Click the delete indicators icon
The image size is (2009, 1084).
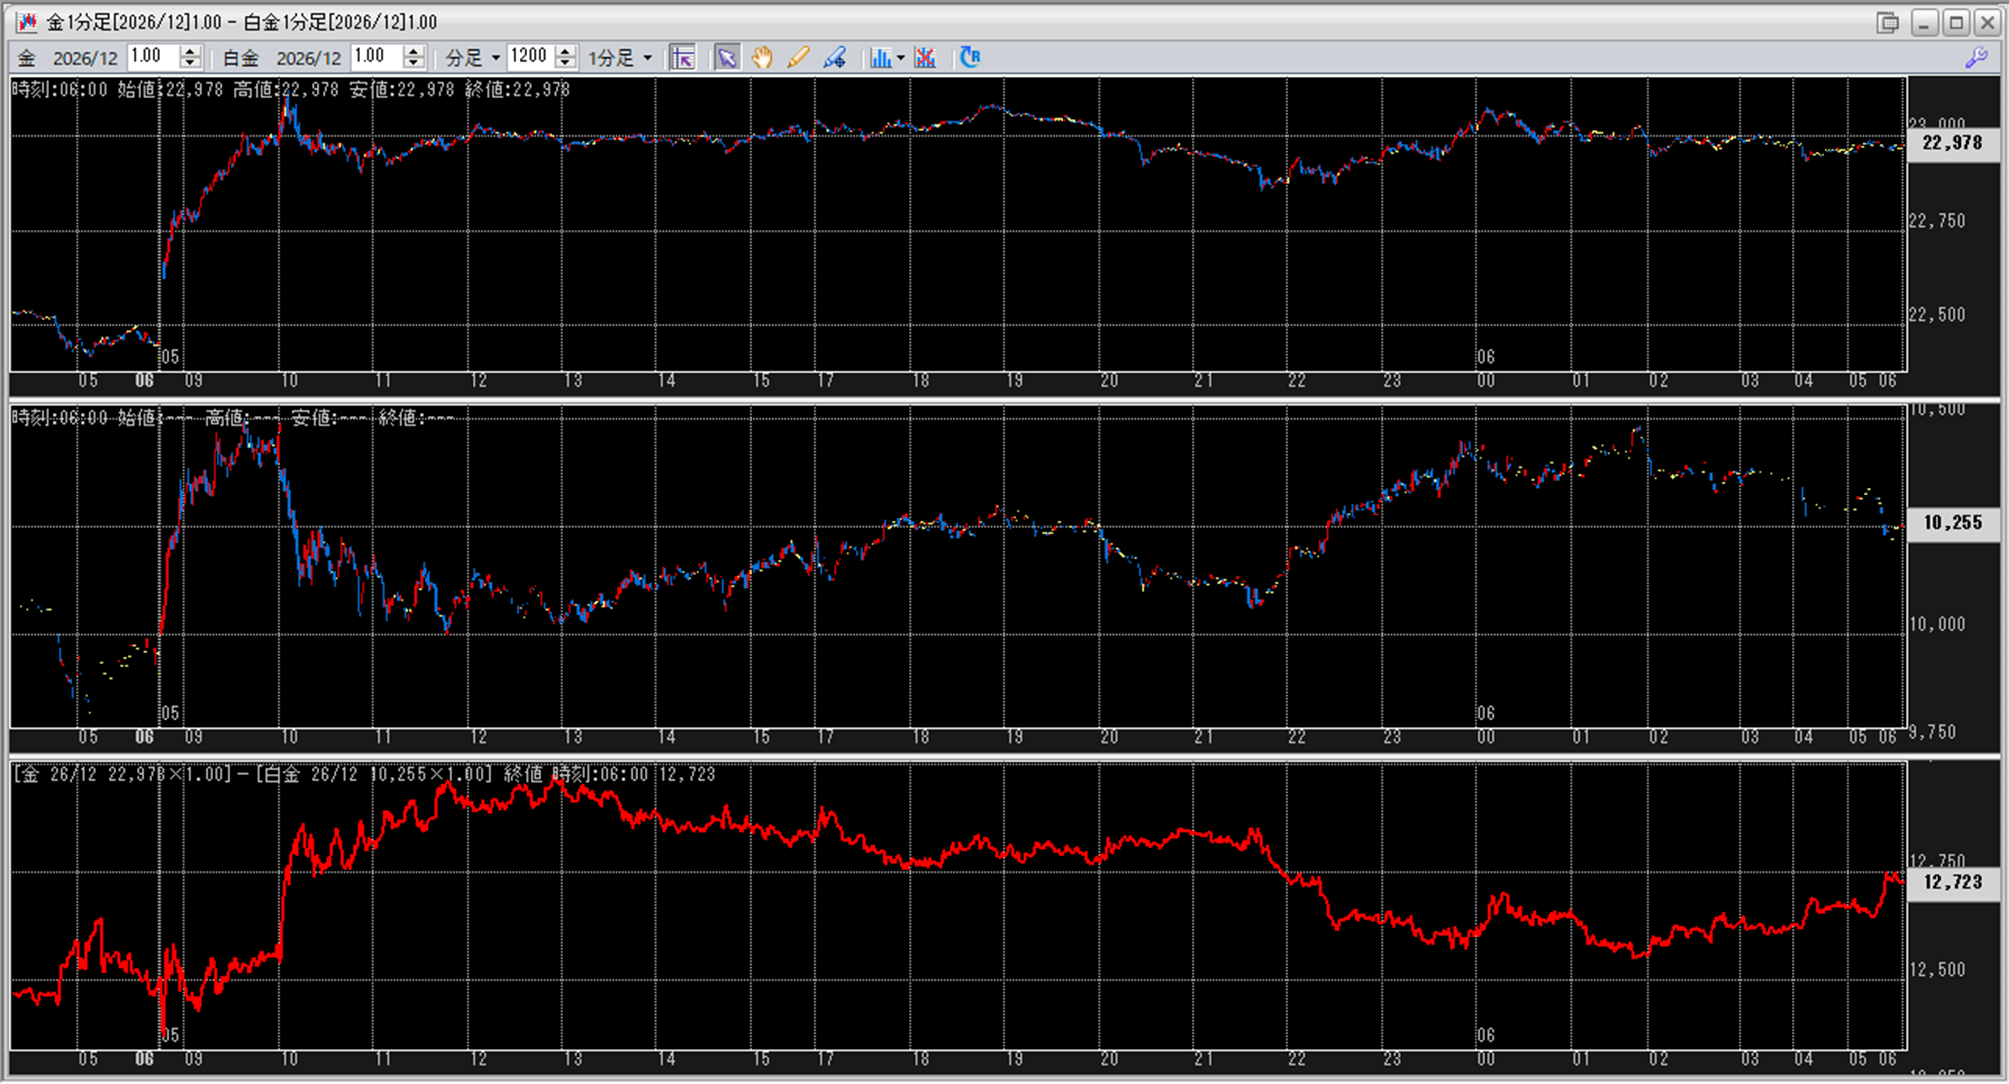point(926,58)
